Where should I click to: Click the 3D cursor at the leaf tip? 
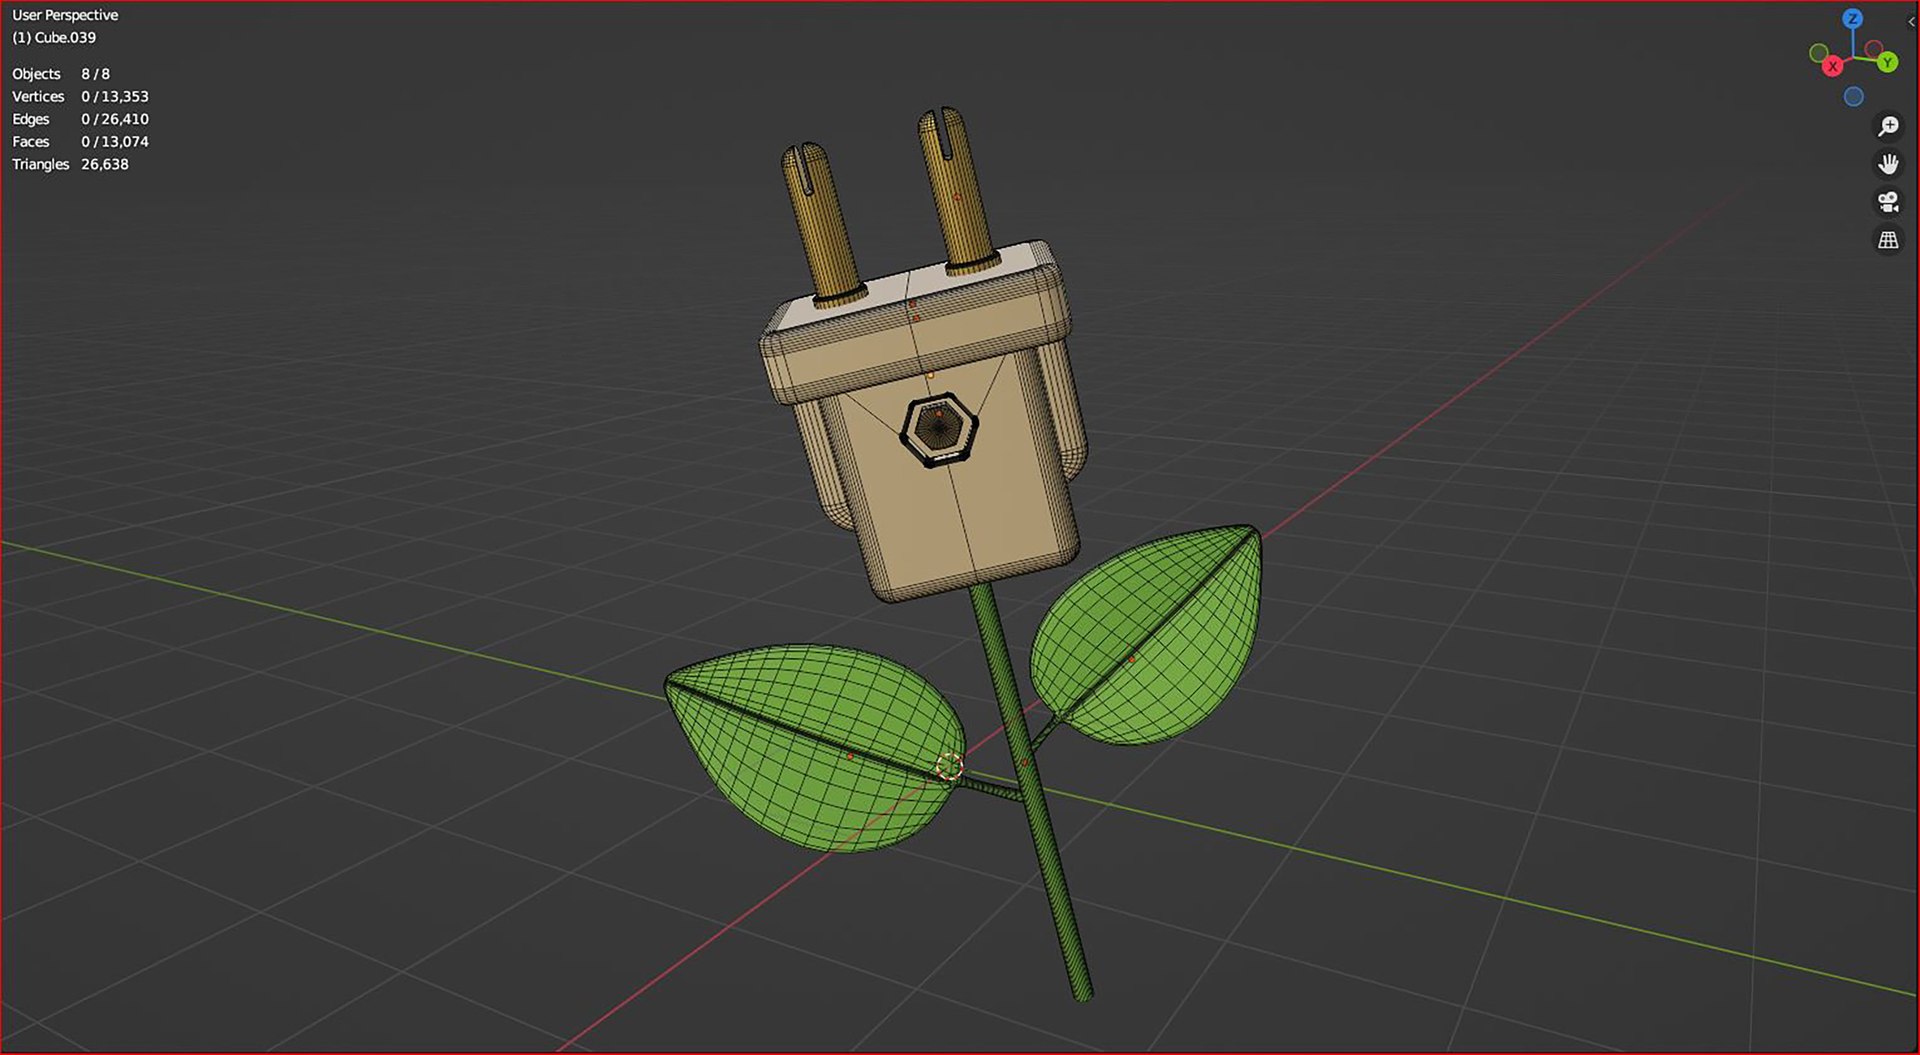coord(949,767)
